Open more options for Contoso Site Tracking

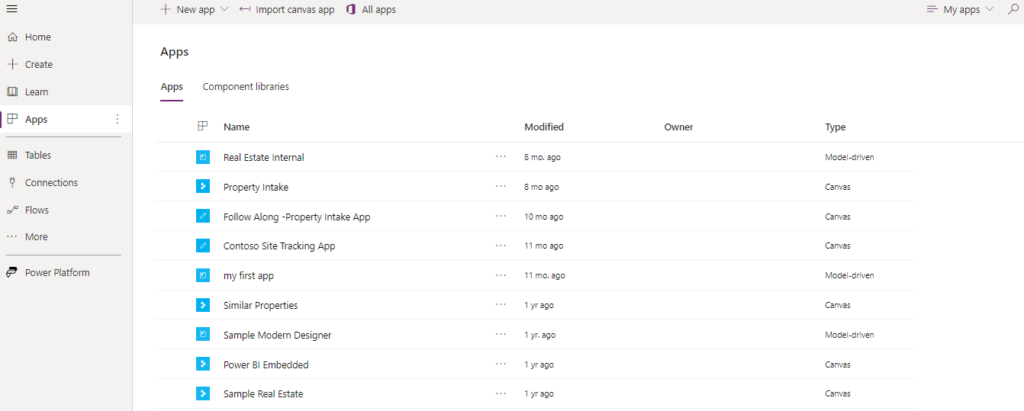pos(501,246)
